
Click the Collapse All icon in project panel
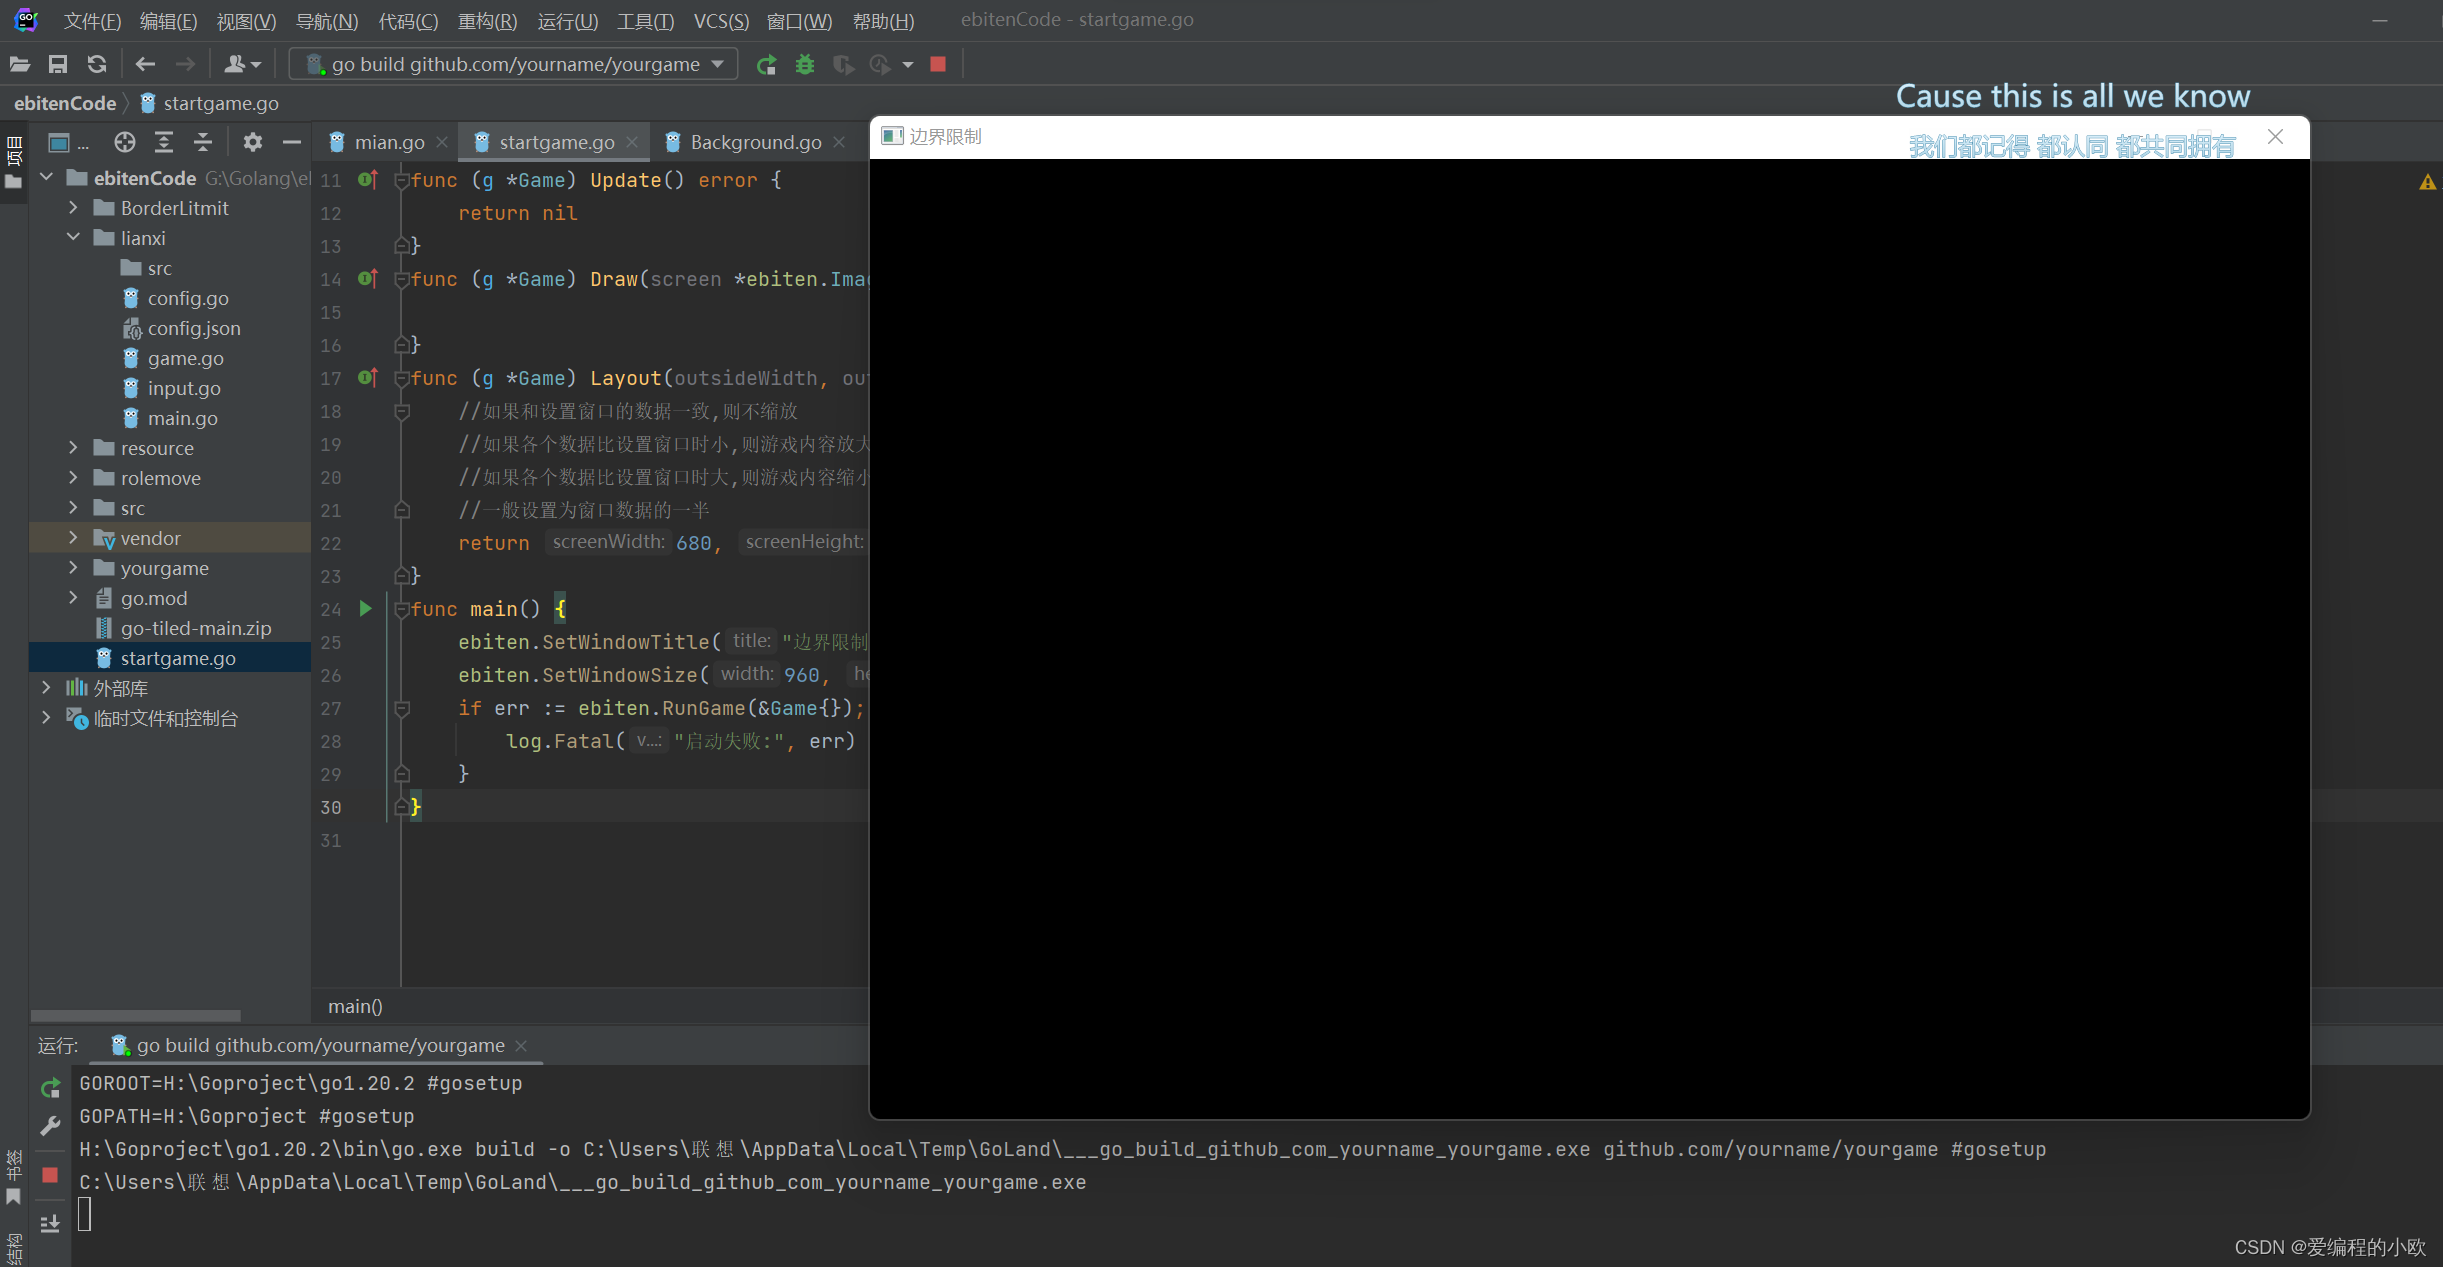(x=203, y=142)
